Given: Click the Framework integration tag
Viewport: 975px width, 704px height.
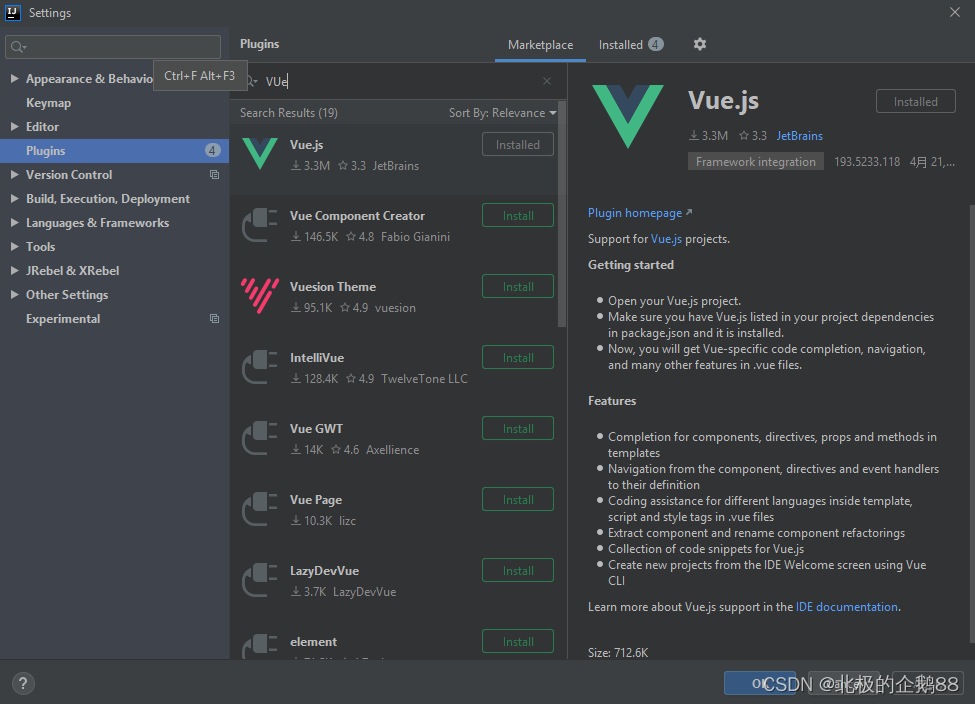Looking at the screenshot, I should click(x=756, y=162).
